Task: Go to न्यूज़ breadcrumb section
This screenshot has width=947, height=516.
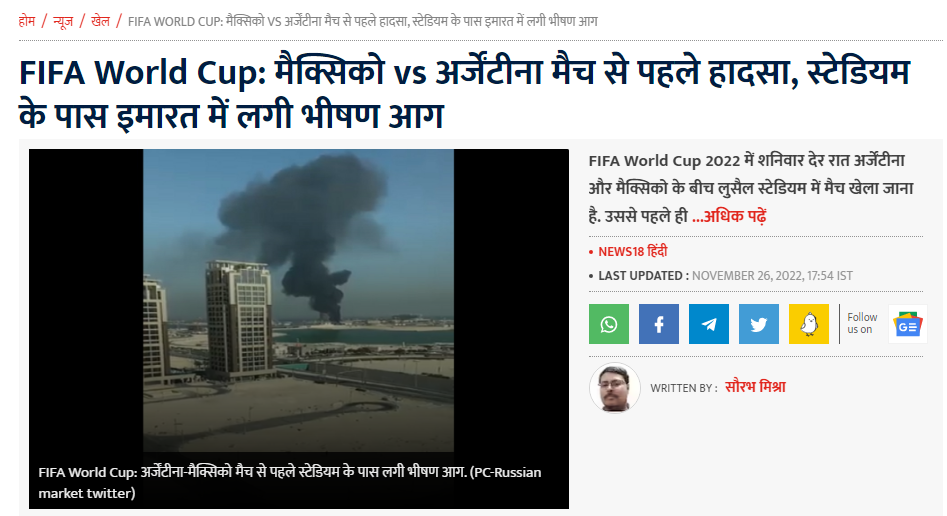Action: coord(63,21)
